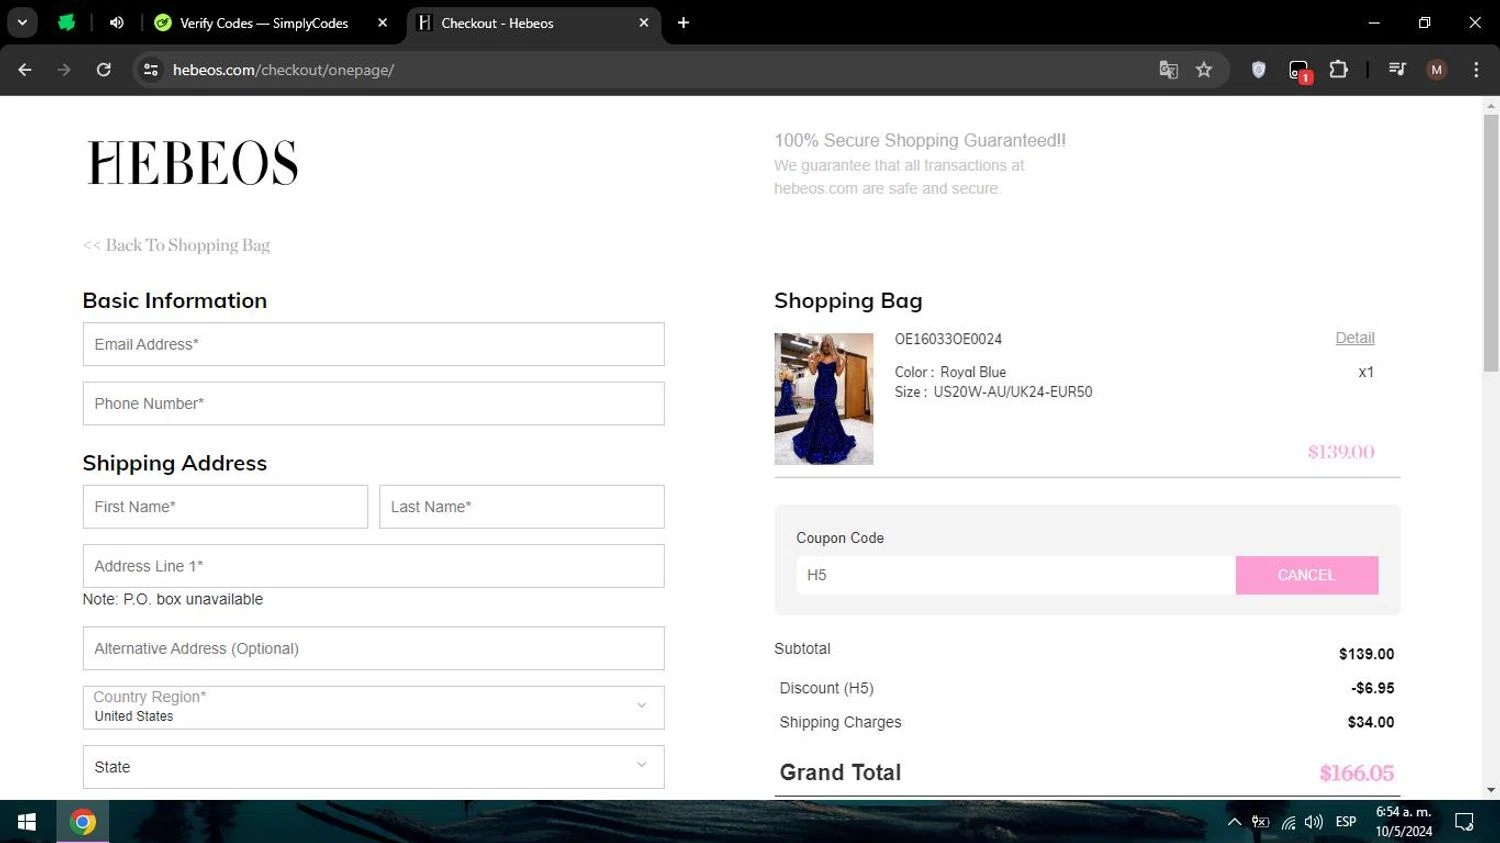Open the browser tab search dropdown
Viewport: 1500px width, 843px height.
22,22
